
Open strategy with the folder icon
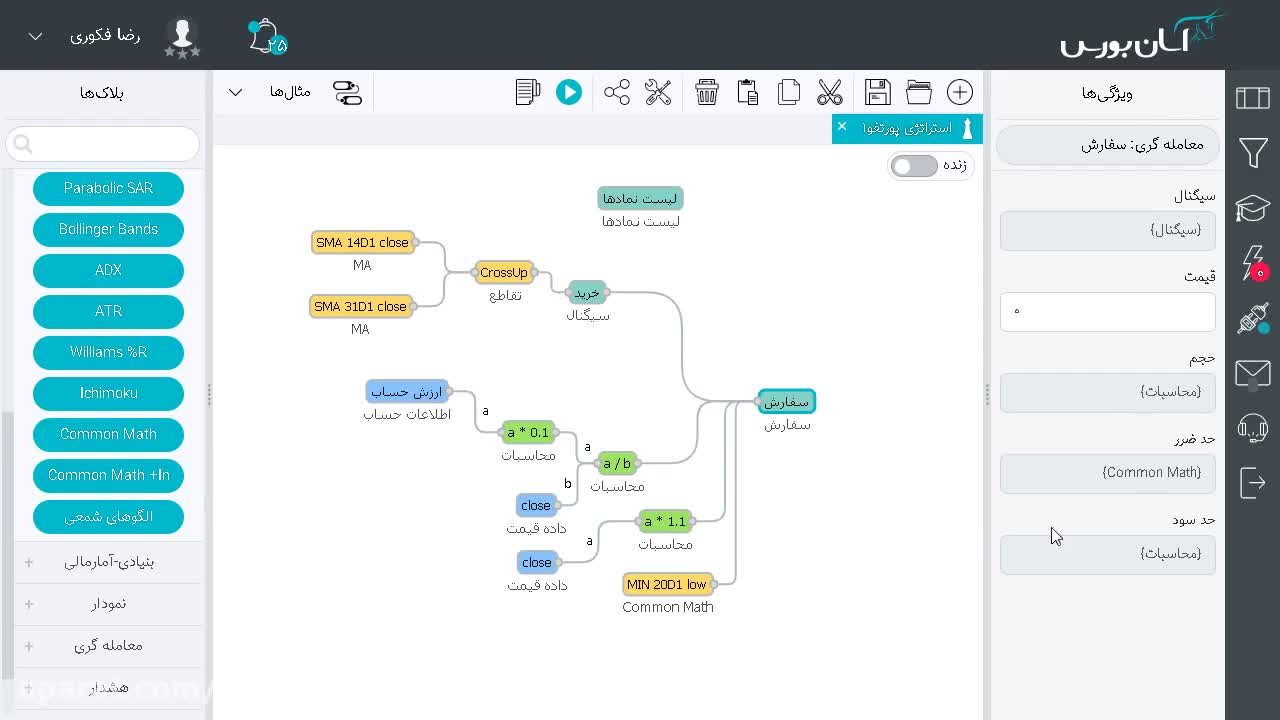pyautogui.click(x=919, y=92)
